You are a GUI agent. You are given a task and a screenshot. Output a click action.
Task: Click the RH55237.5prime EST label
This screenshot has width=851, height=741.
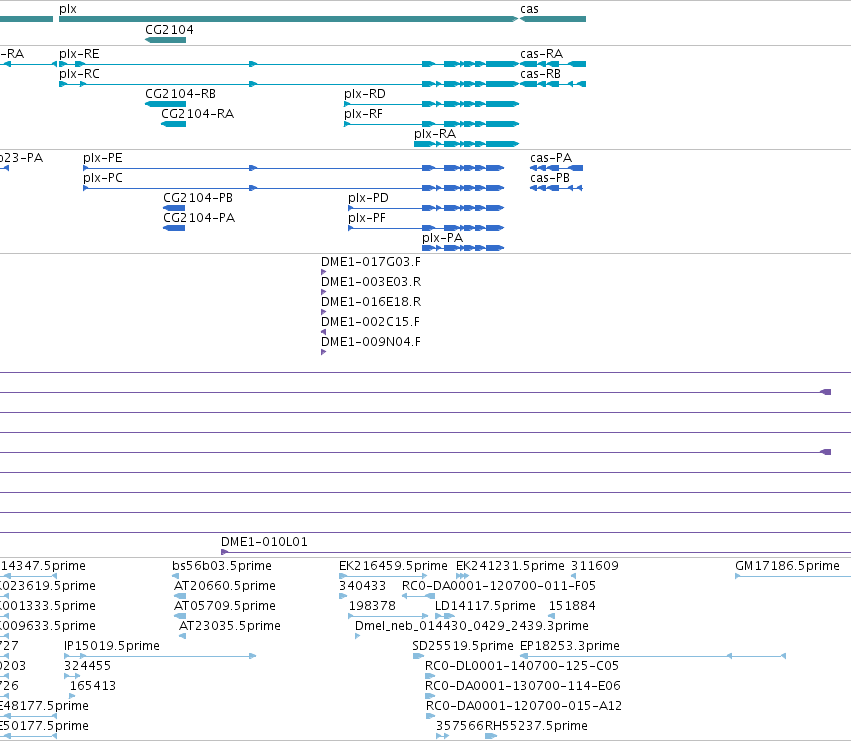click(x=536, y=726)
